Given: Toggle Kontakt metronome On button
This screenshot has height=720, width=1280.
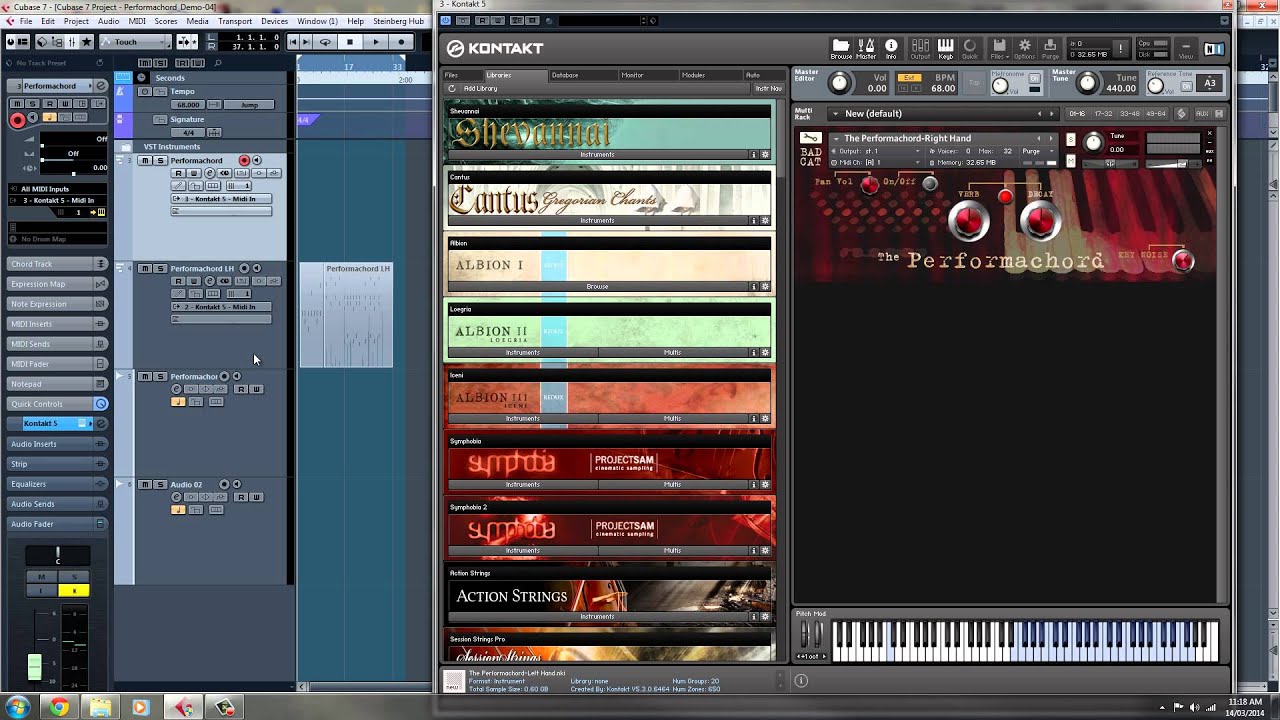Looking at the screenshot, I should [1034, 77].
